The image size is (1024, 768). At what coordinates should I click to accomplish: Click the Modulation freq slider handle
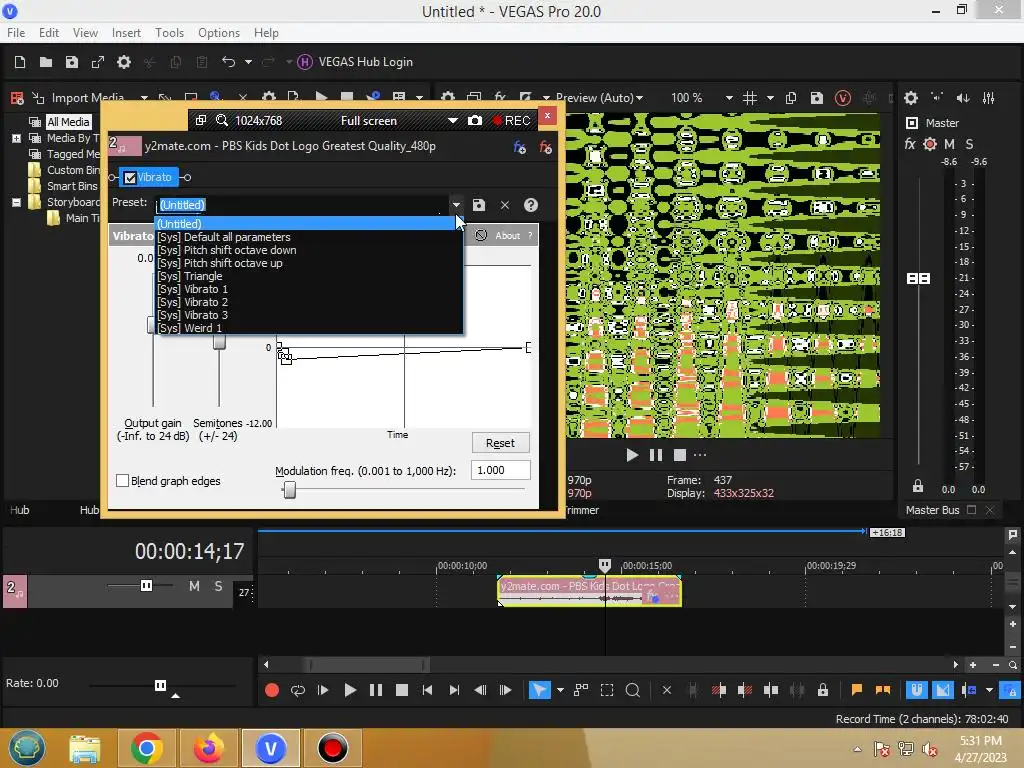[289, 489]
